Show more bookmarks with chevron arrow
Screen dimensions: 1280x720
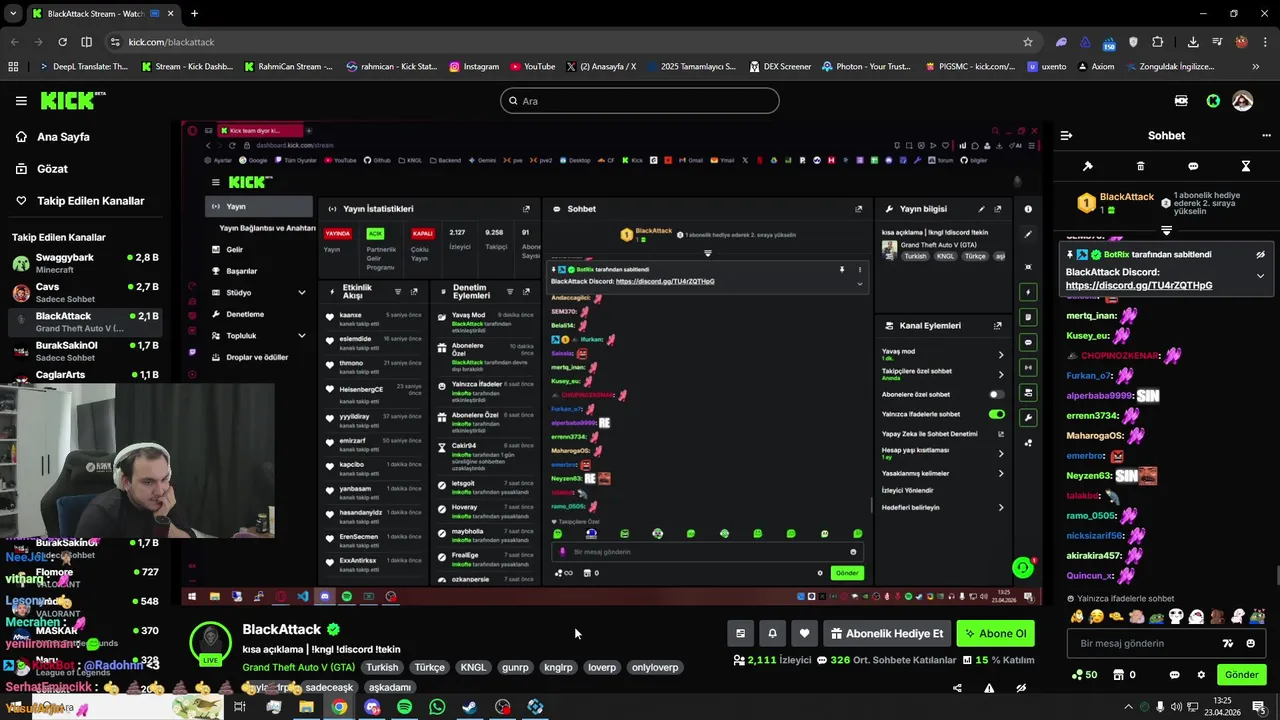(x=1256, y=67)
